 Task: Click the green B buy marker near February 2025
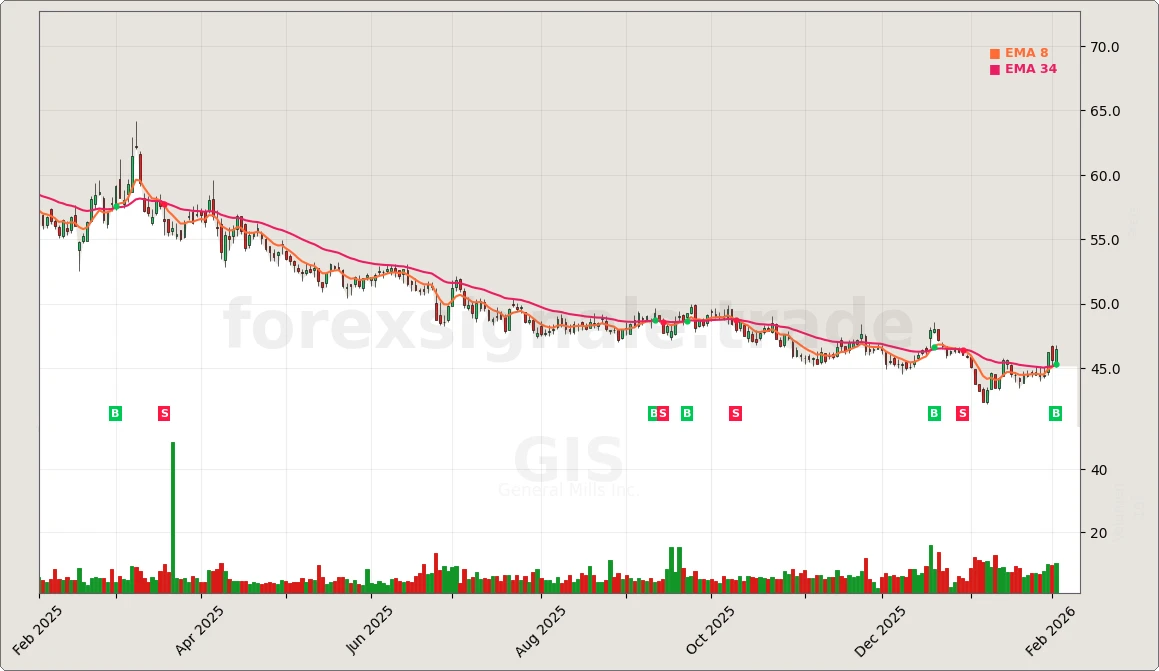(x=115, y=413)
